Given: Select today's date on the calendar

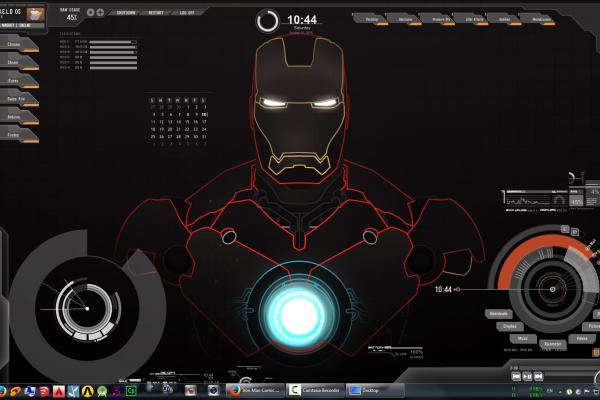Looking at the screenshot, I should (x=204, y=115).
